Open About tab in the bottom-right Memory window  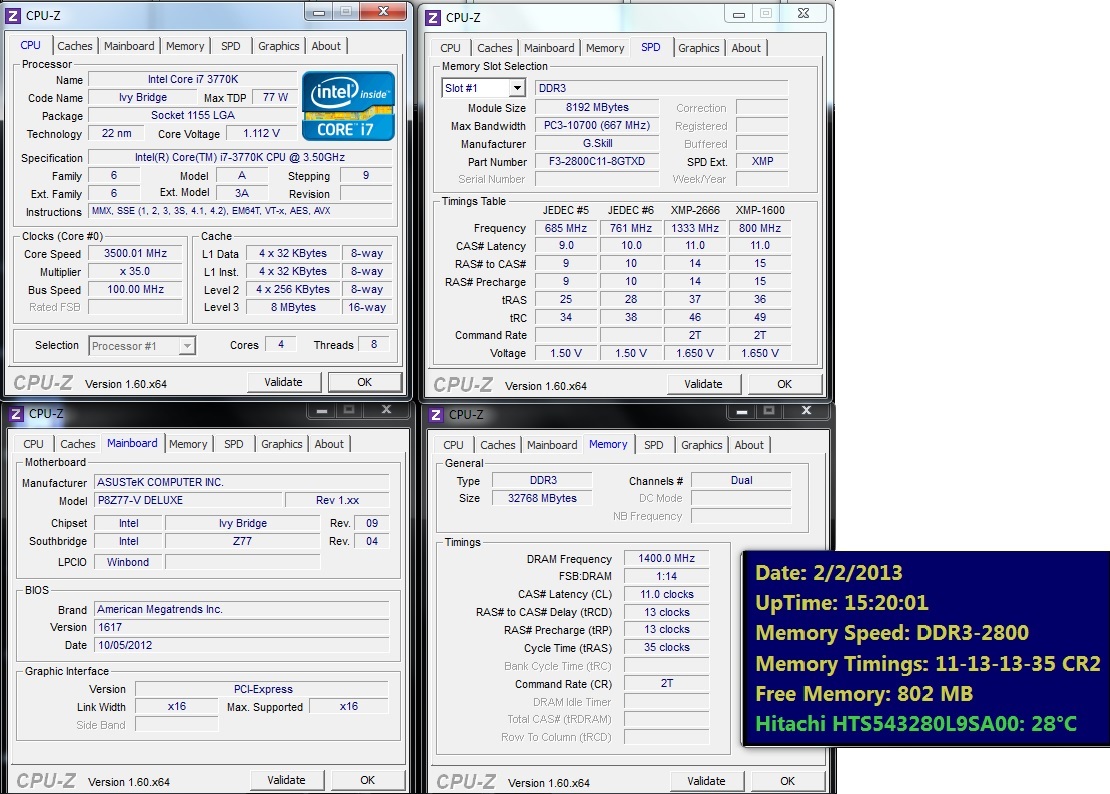point(749,445)
